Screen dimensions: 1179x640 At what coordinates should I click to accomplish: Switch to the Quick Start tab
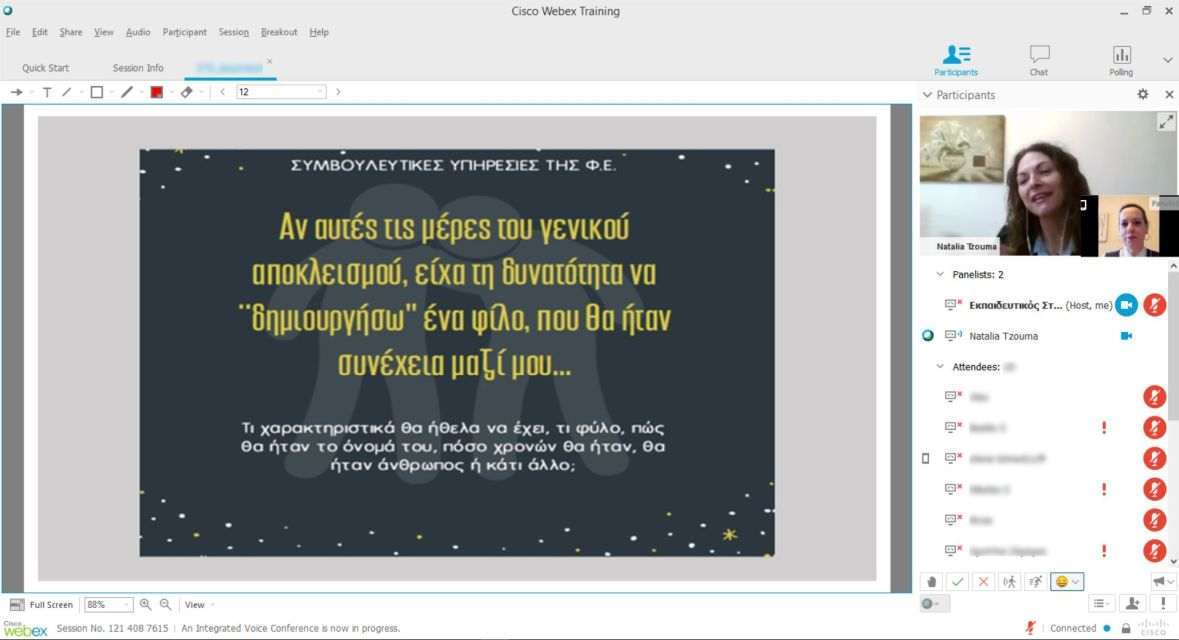click(45, 68)
